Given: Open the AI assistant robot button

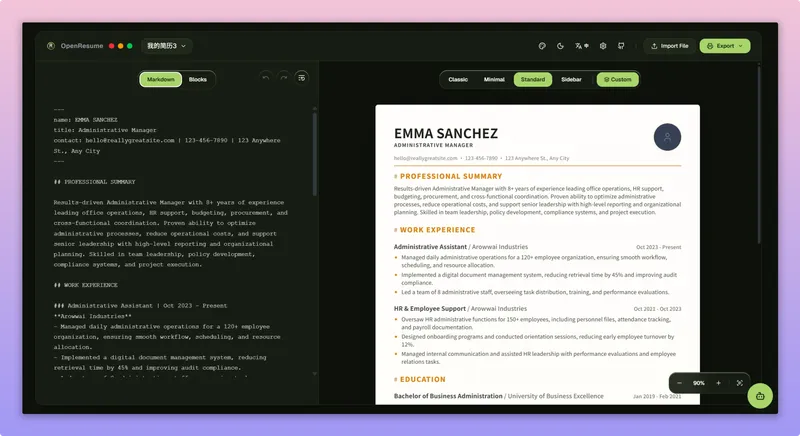Looking at the screenshot, I should [760, 396].
